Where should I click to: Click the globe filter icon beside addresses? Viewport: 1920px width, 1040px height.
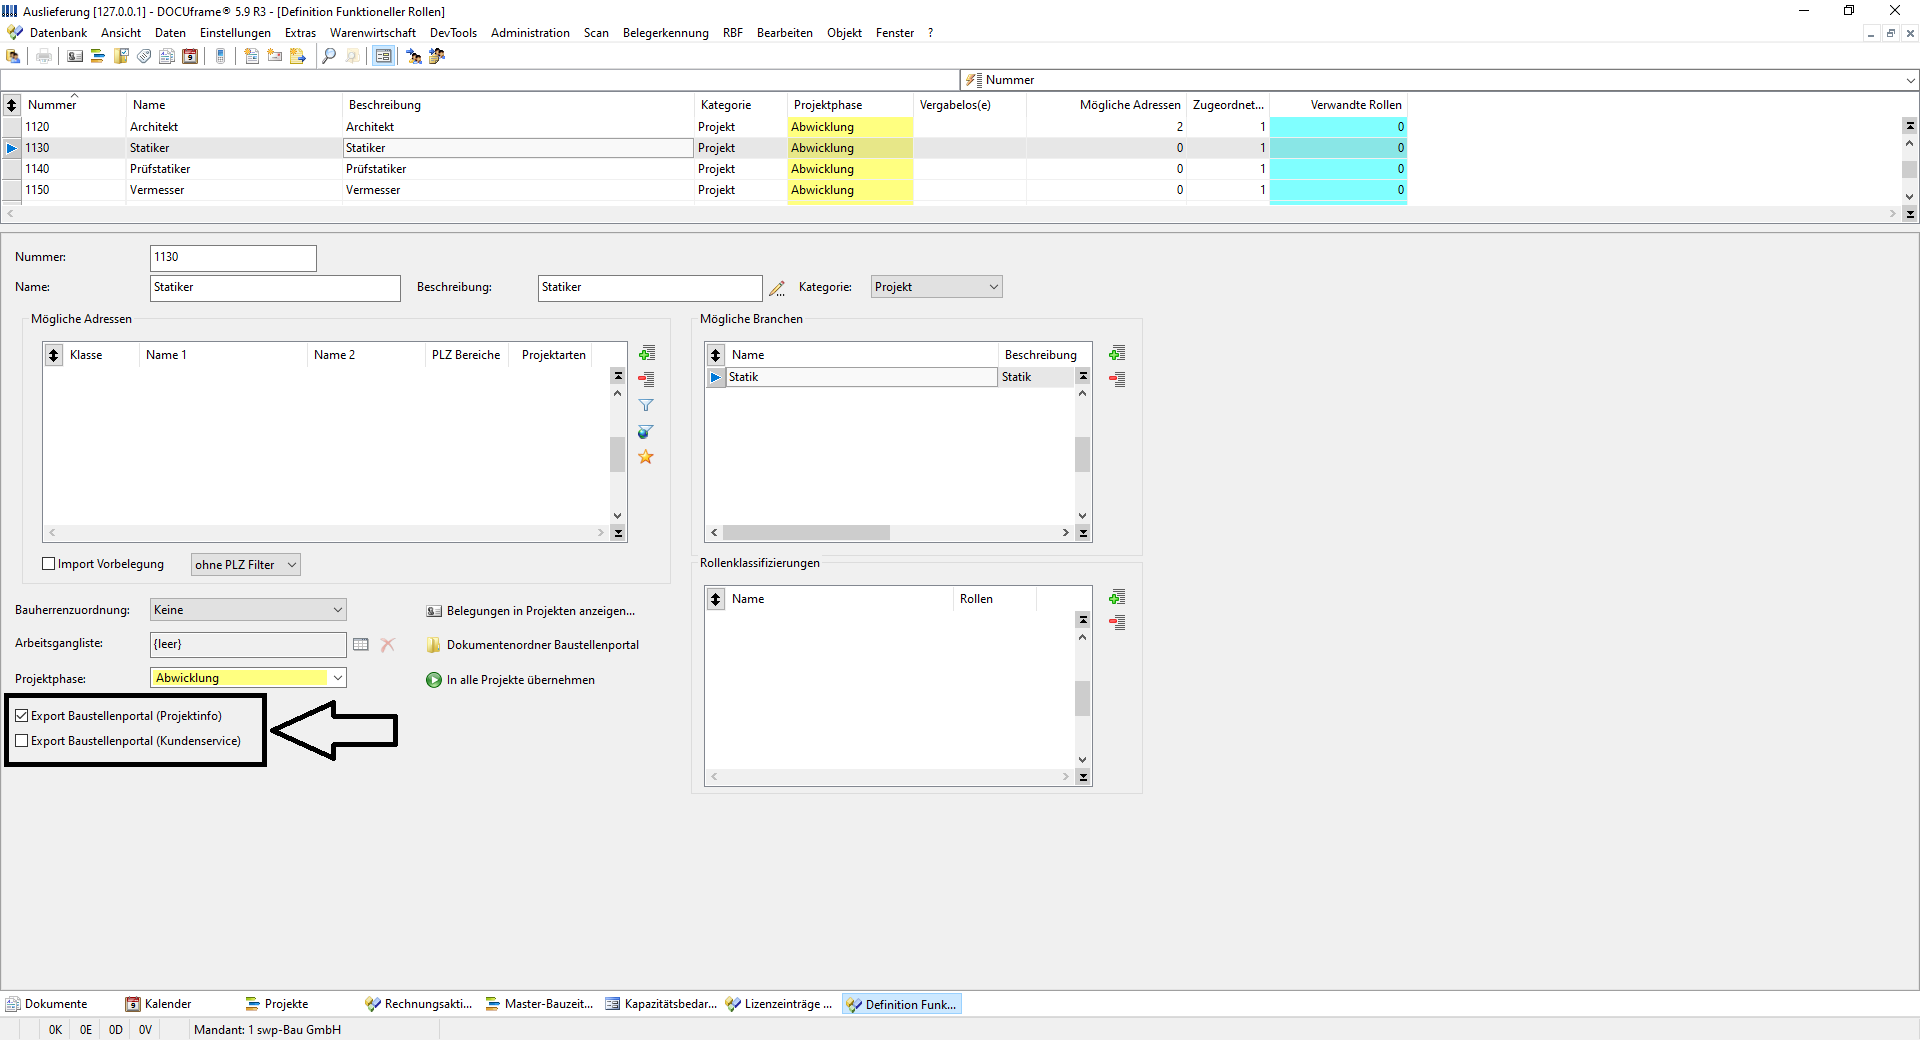pyautogui.click(x=646, y=431)
